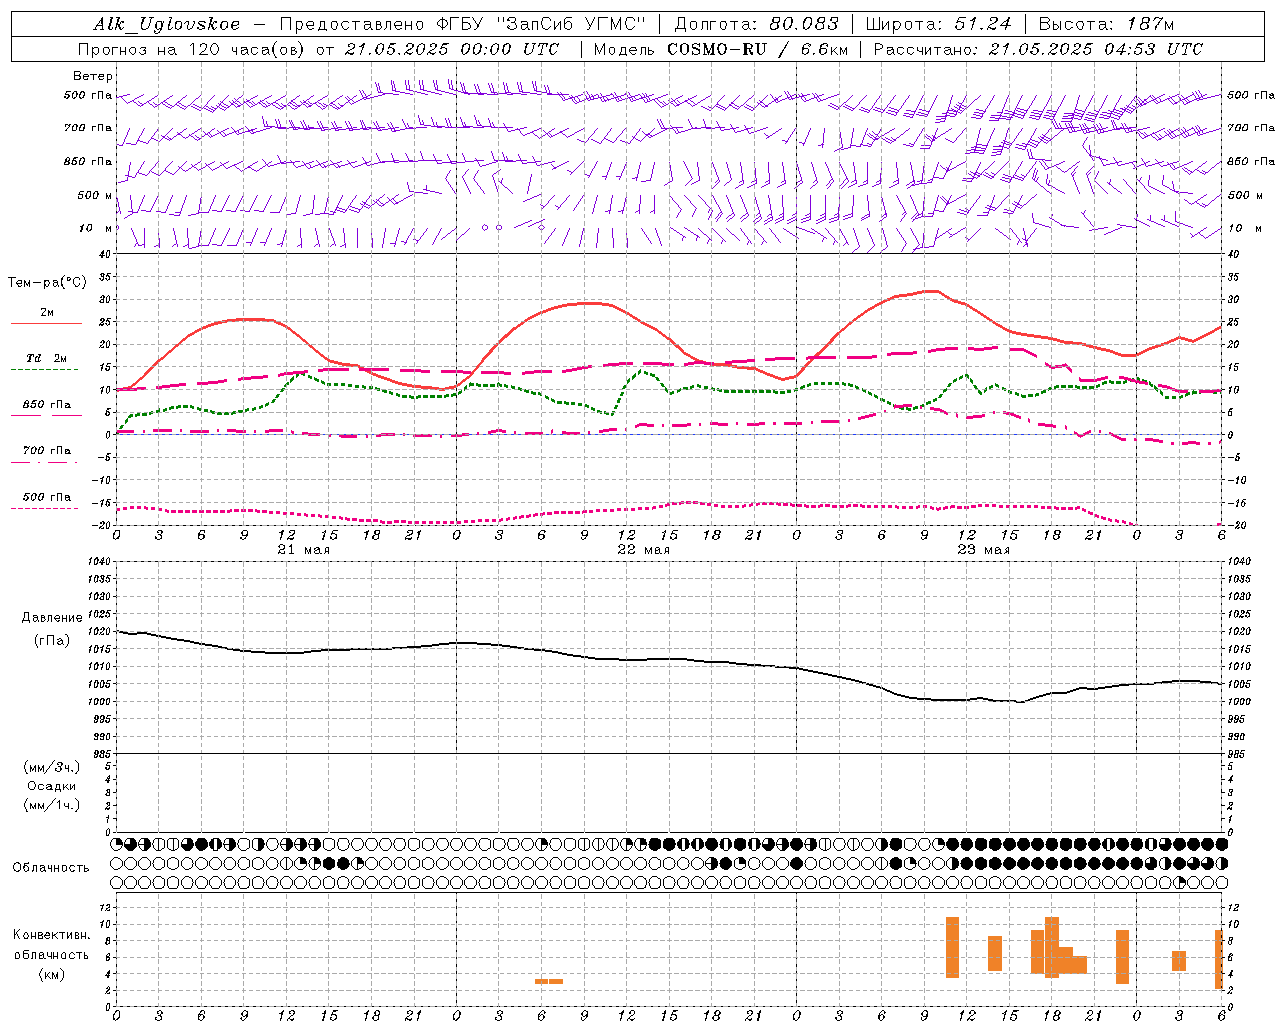Click the station name Alk_Uglovskoe
Image resolution: width=1280 pixels, height=1024 pixels.
167,24
